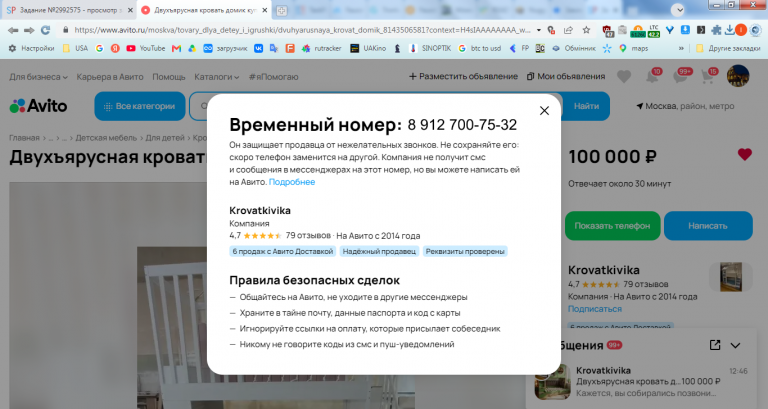Select badge 'Реквизиты проверены'
Viewport: 768px width, 409px height.
pos(465,251)
